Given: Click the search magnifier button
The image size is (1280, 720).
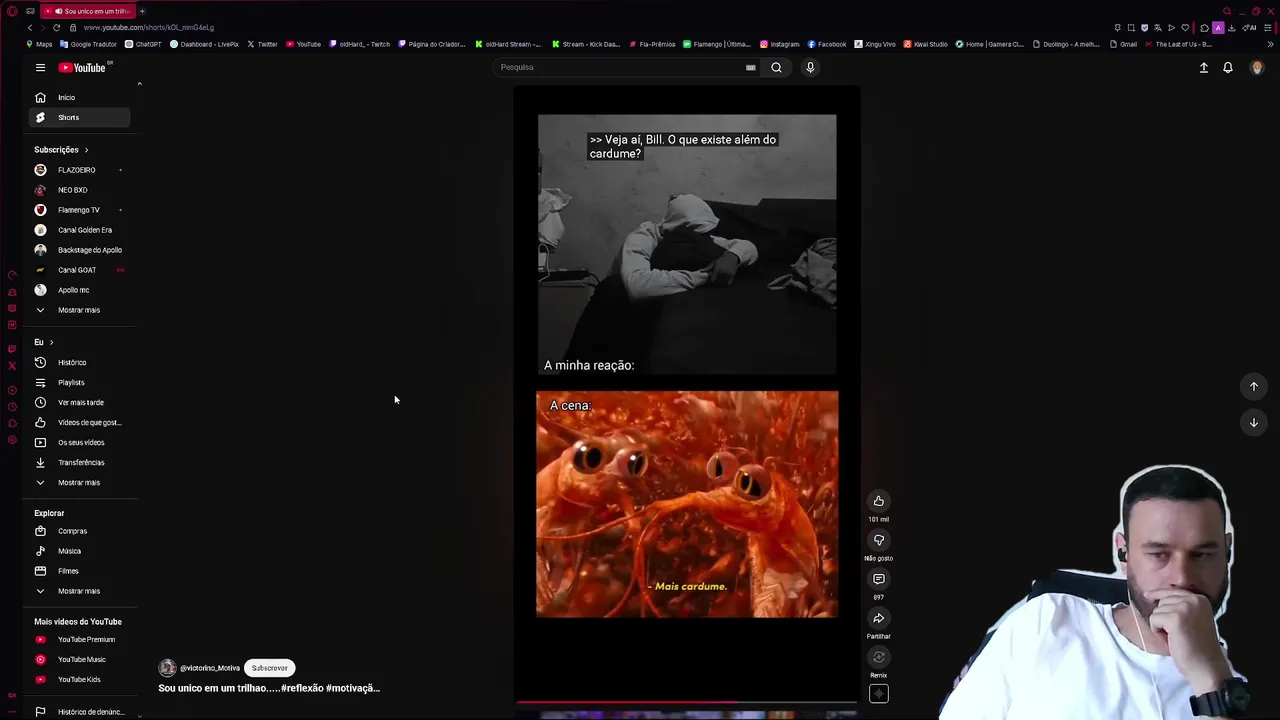Looking at the screenshot, I should click(x=776, y=67).
